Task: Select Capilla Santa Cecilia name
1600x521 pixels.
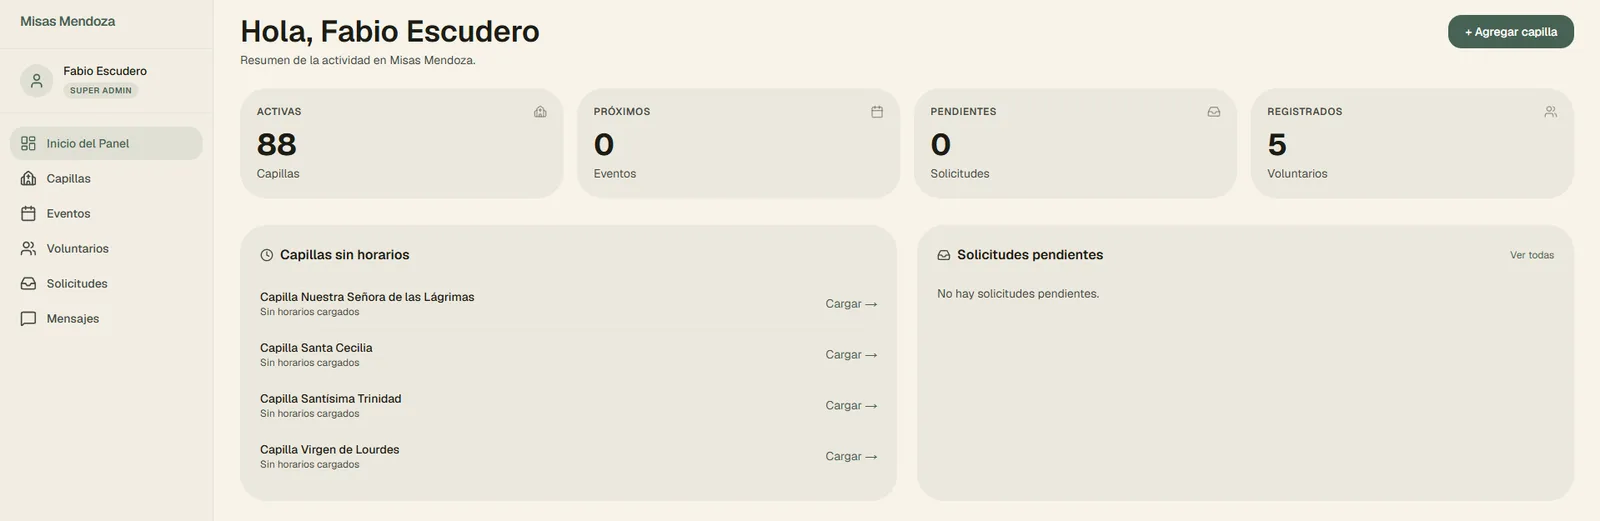Action: [x=316, y=348]
